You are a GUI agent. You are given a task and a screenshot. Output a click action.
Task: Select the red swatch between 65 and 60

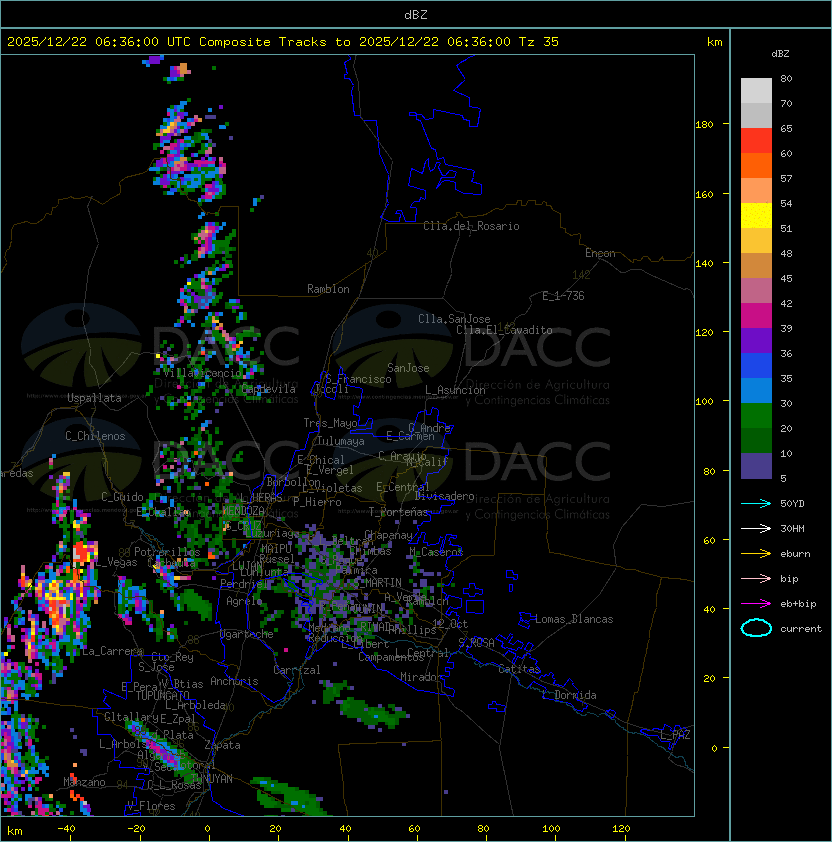(756, 141)
